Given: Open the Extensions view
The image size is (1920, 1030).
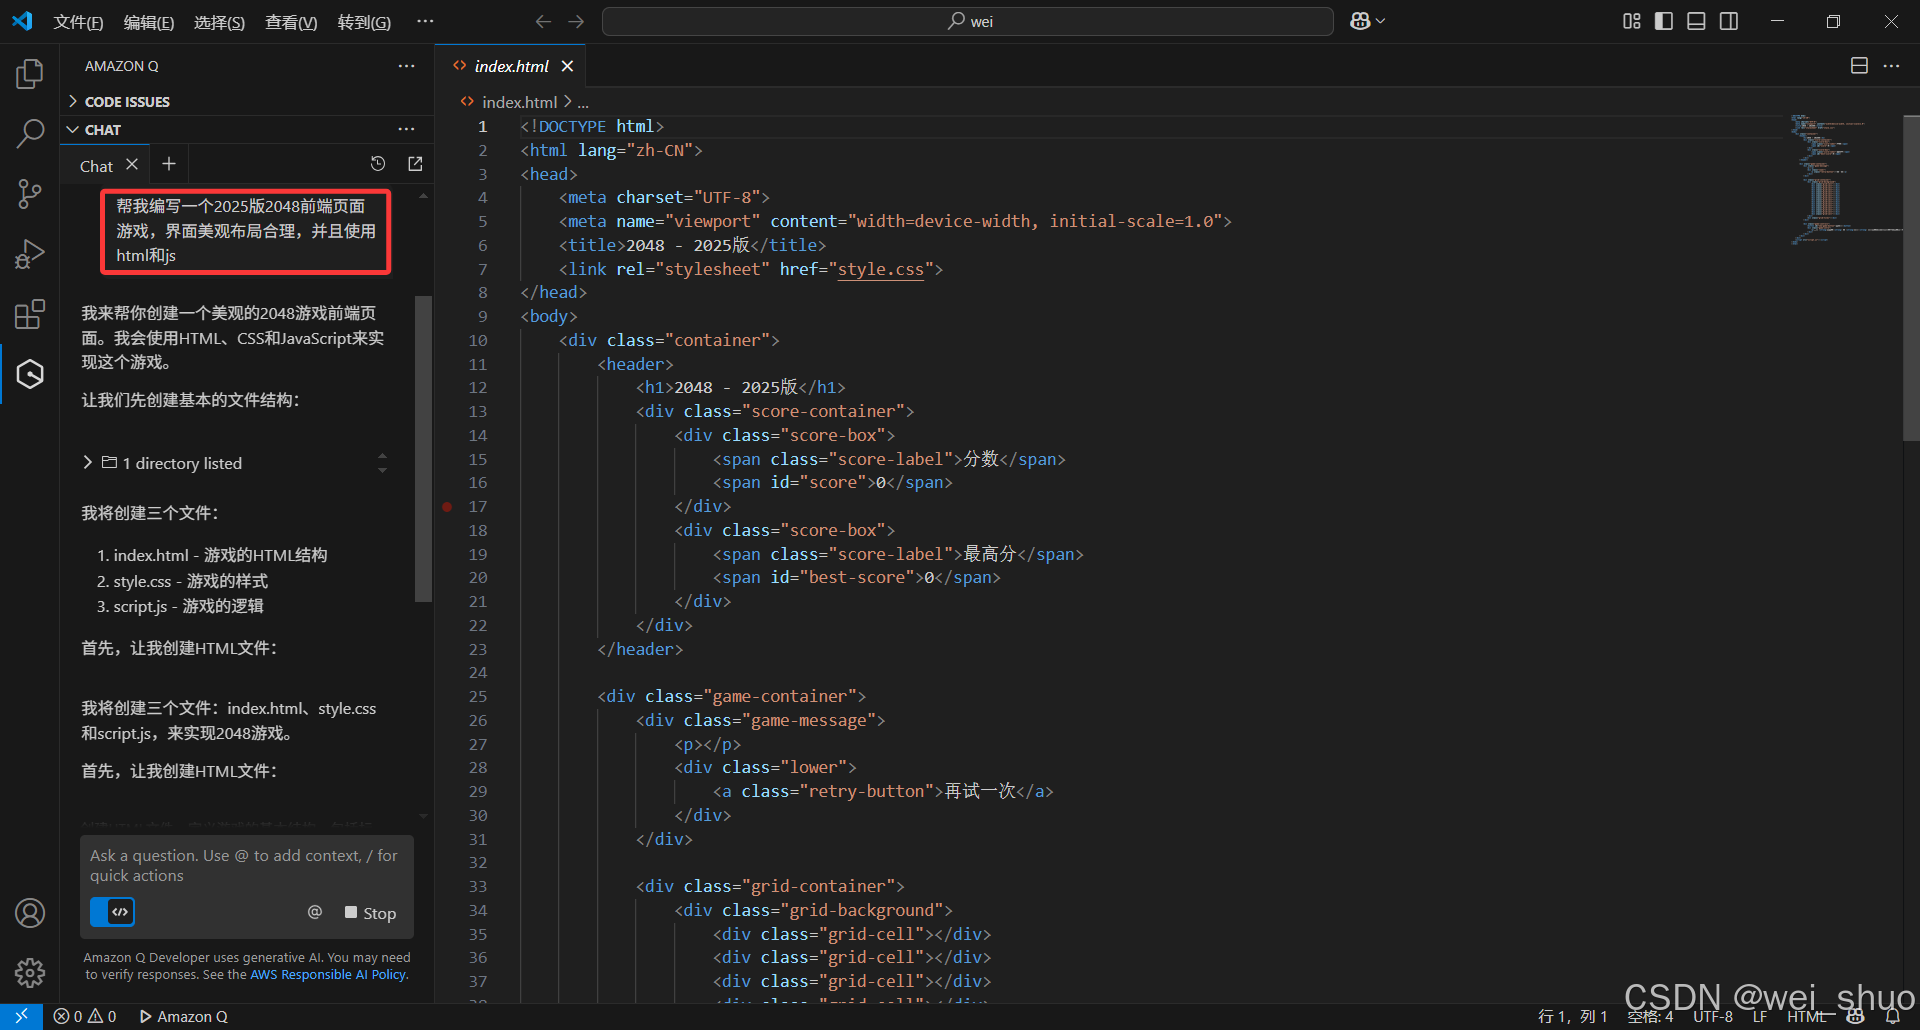Looking at the screenshot, I should pyautogui.click(x=30, y=314).
